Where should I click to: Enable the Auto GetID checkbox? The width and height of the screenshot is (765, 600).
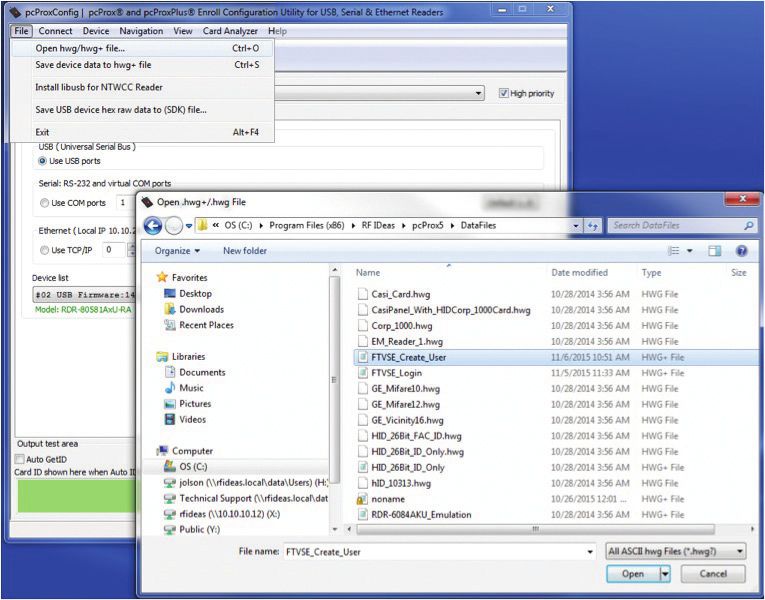click(20, 459)
